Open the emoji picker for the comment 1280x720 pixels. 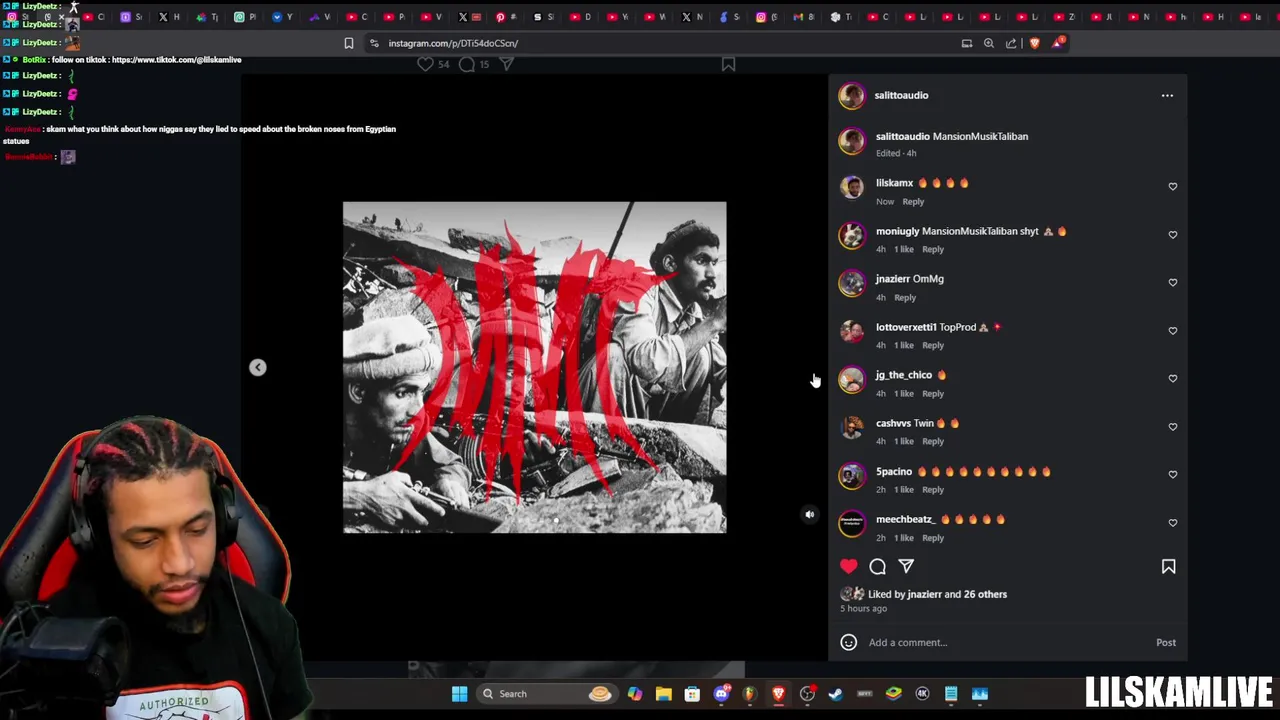(848, 642)
